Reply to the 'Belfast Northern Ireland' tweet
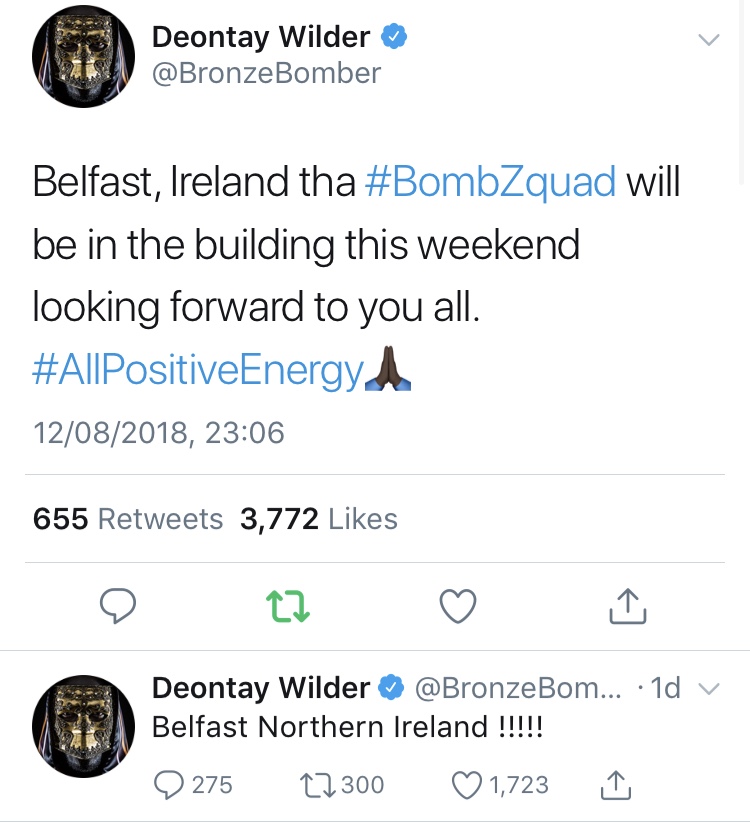Image resolution: width=750 pixels, height=822 pixels. point(169,785)
